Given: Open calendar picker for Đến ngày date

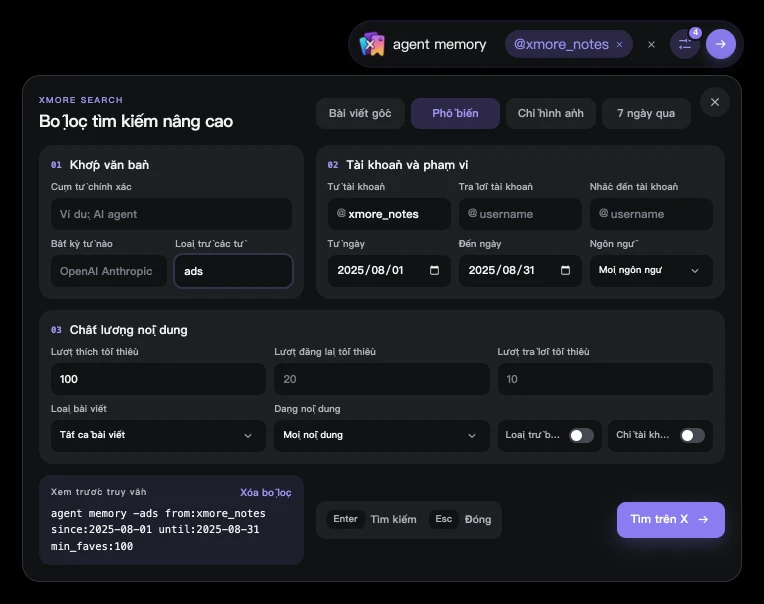Looking at the screenshot, I should 565,270.
